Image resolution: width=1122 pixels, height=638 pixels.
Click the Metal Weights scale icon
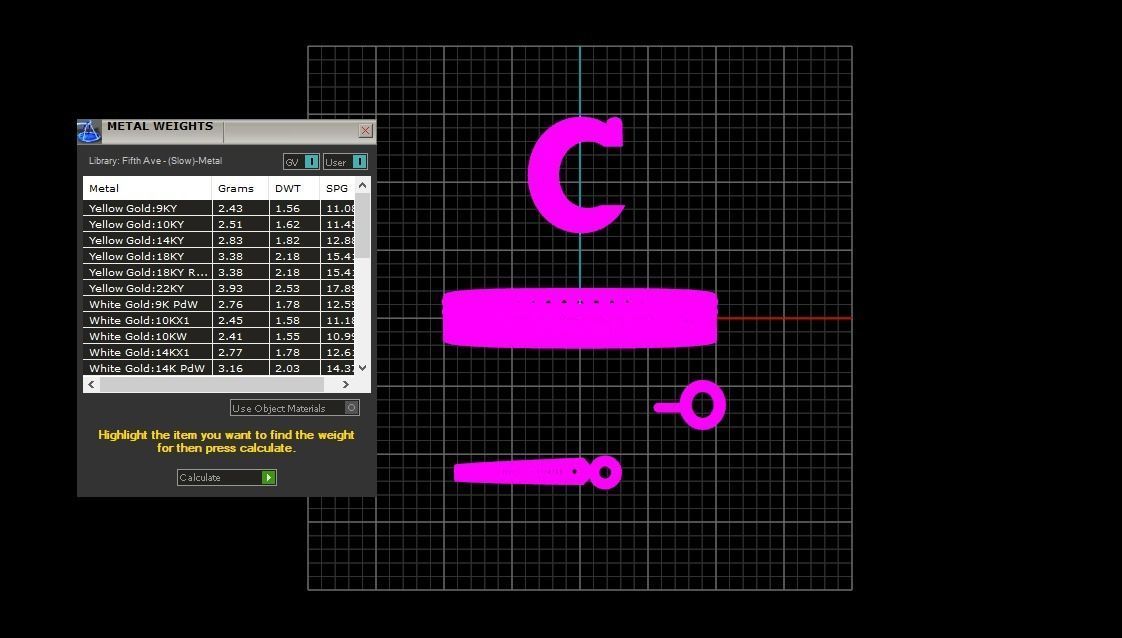tap(89, 132)
